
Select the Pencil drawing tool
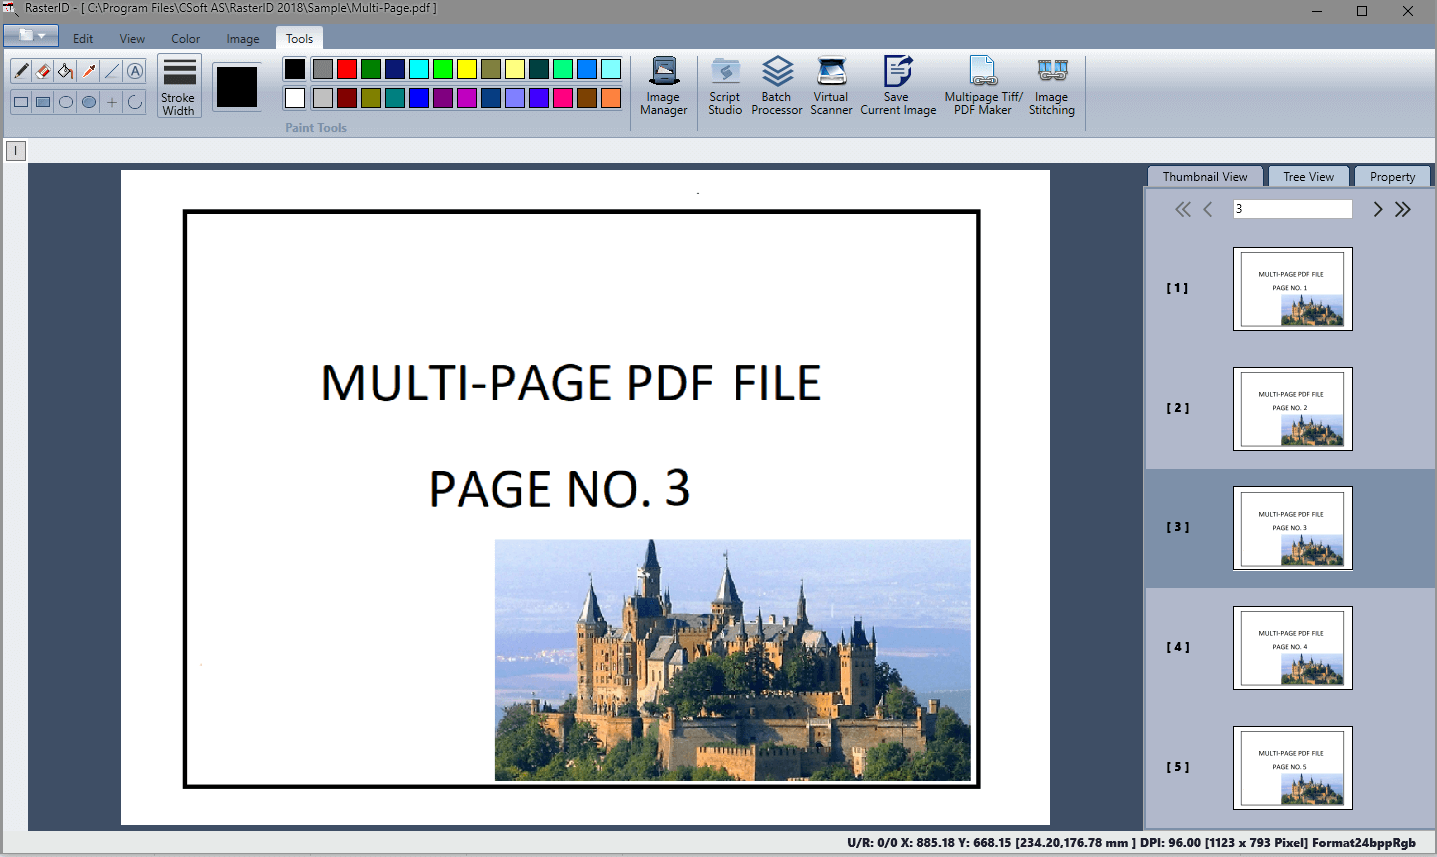click(x=21, y=71)
